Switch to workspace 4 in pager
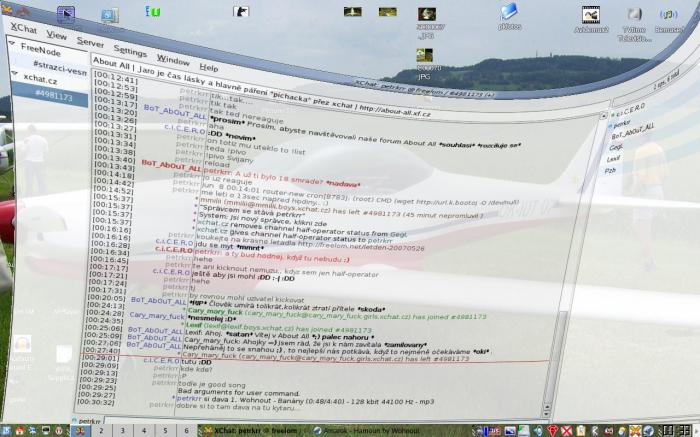Image resolution: width=700 pixels, height=437 pixels. tap(144, 431)
